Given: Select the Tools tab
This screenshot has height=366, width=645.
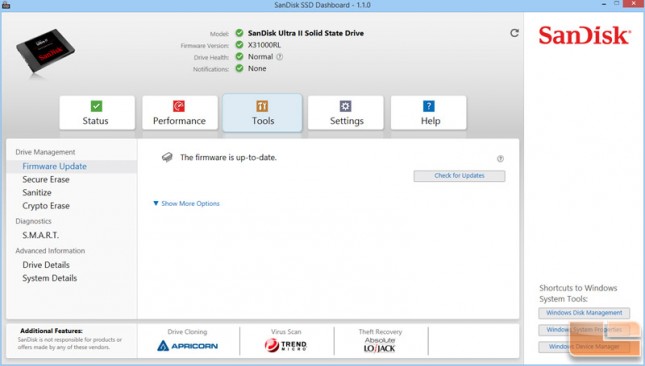Looking at the screenshot, I should coord(262,113).
